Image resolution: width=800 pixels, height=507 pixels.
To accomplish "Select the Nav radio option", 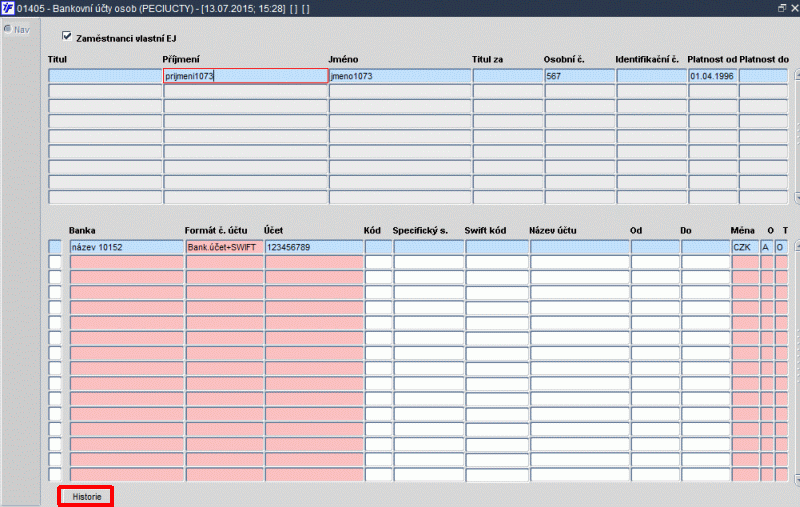I will tap(8, 29).
